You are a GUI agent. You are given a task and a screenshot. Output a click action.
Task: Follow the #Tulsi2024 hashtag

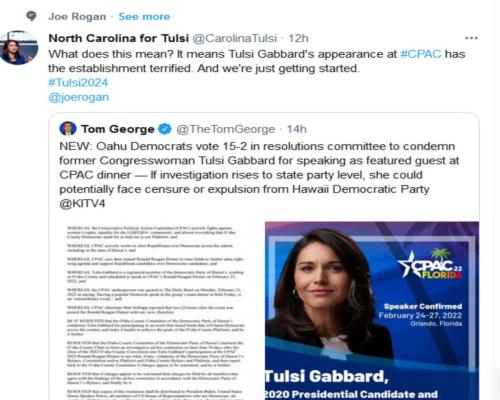coord(78,83)
